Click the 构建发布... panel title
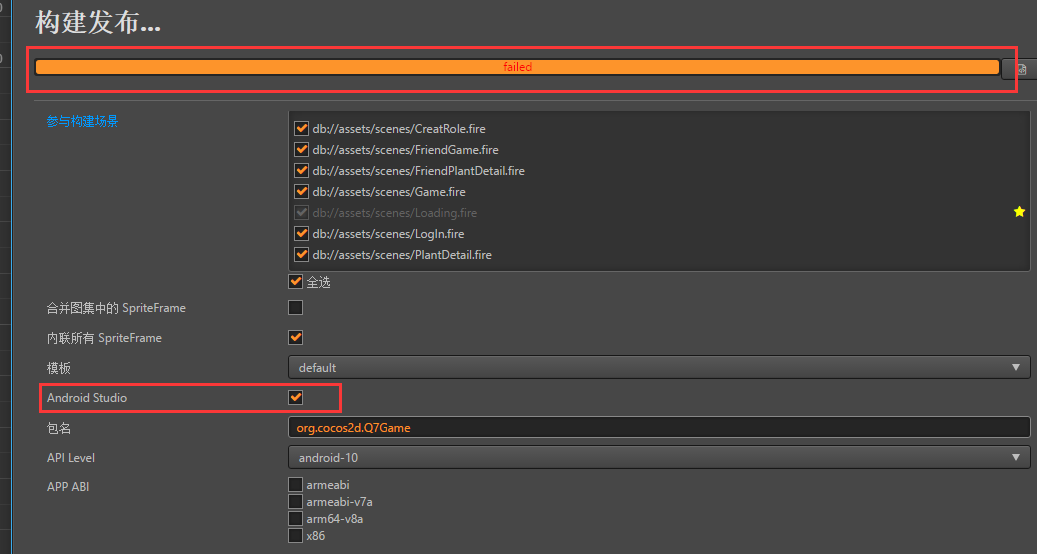 point(98,22)
